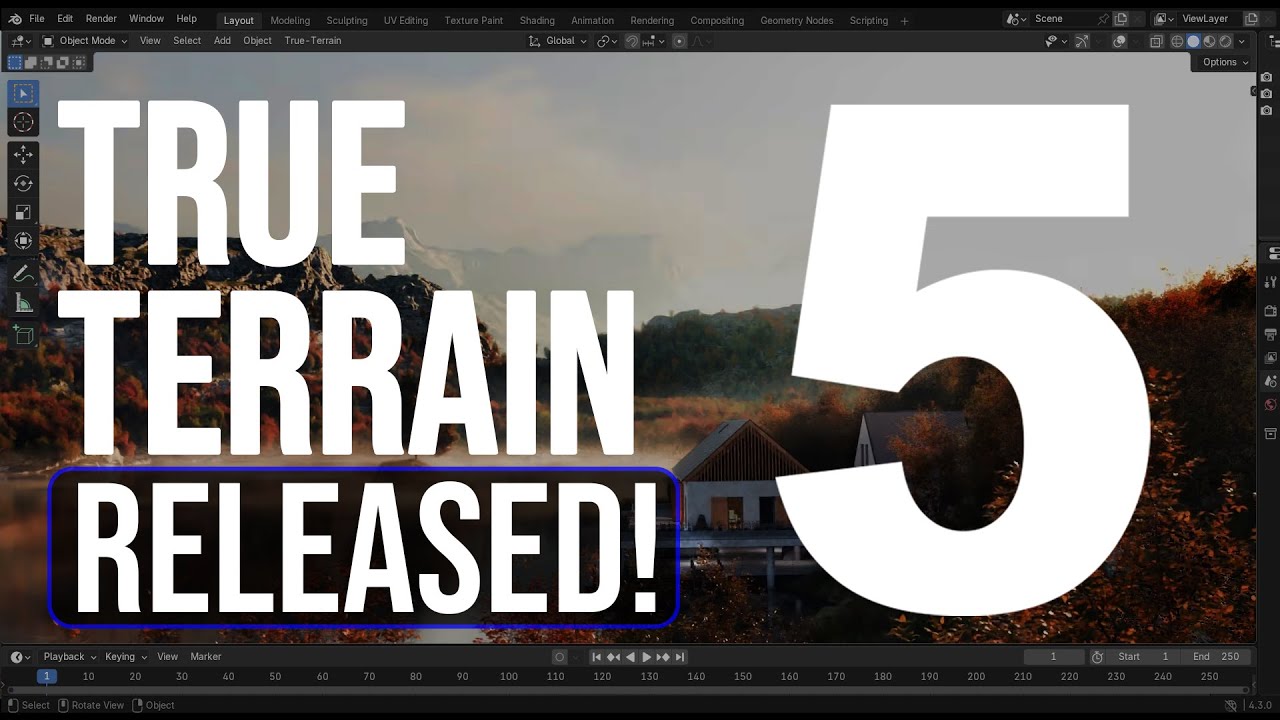Choose the Rotate tool
Screen dimensions: 1280x720
(23, 184)
